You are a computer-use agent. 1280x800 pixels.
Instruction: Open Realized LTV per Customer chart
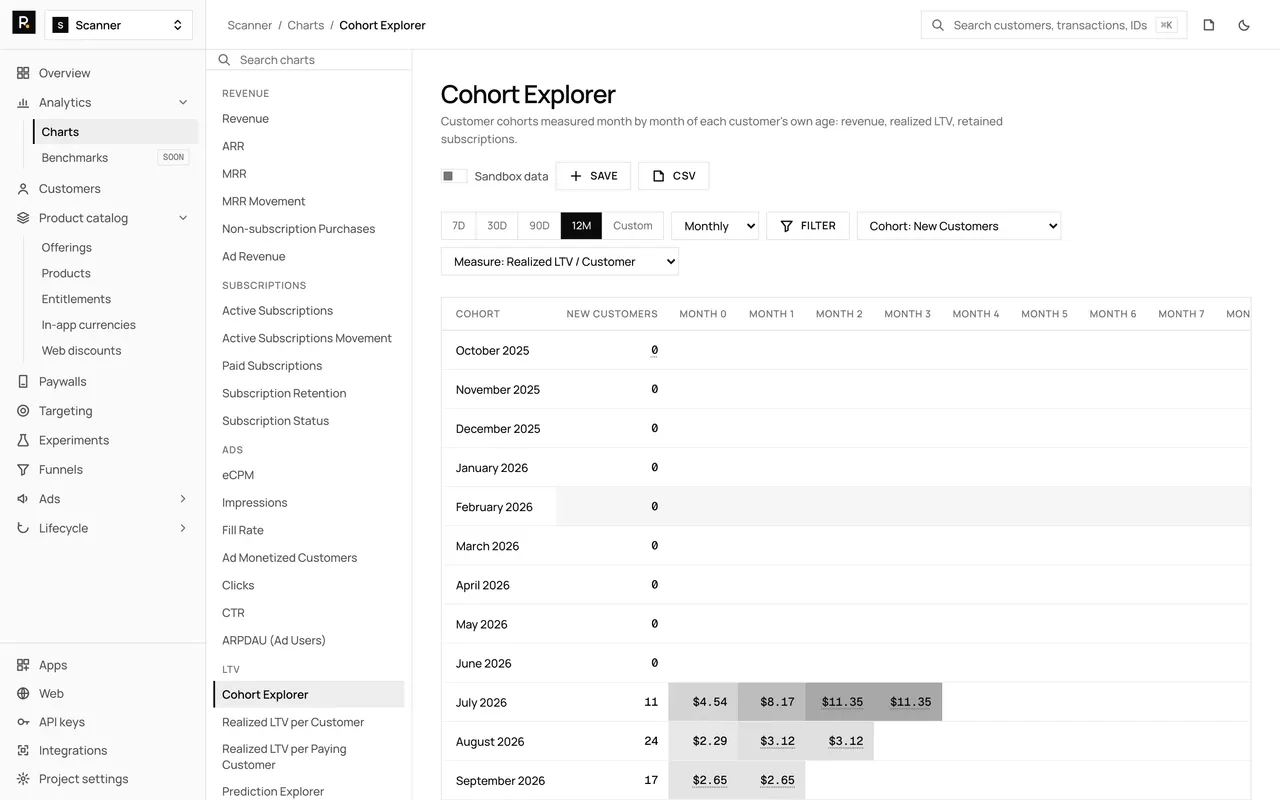tap(293, 722)
